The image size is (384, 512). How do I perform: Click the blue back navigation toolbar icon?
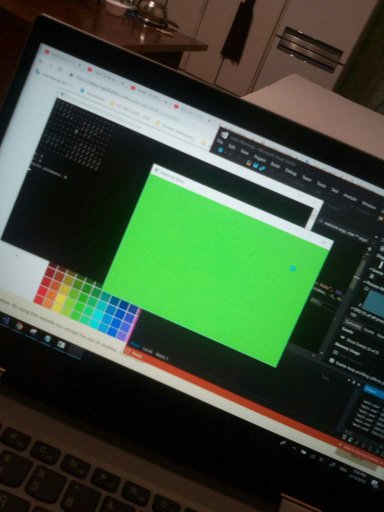(220, 150)
